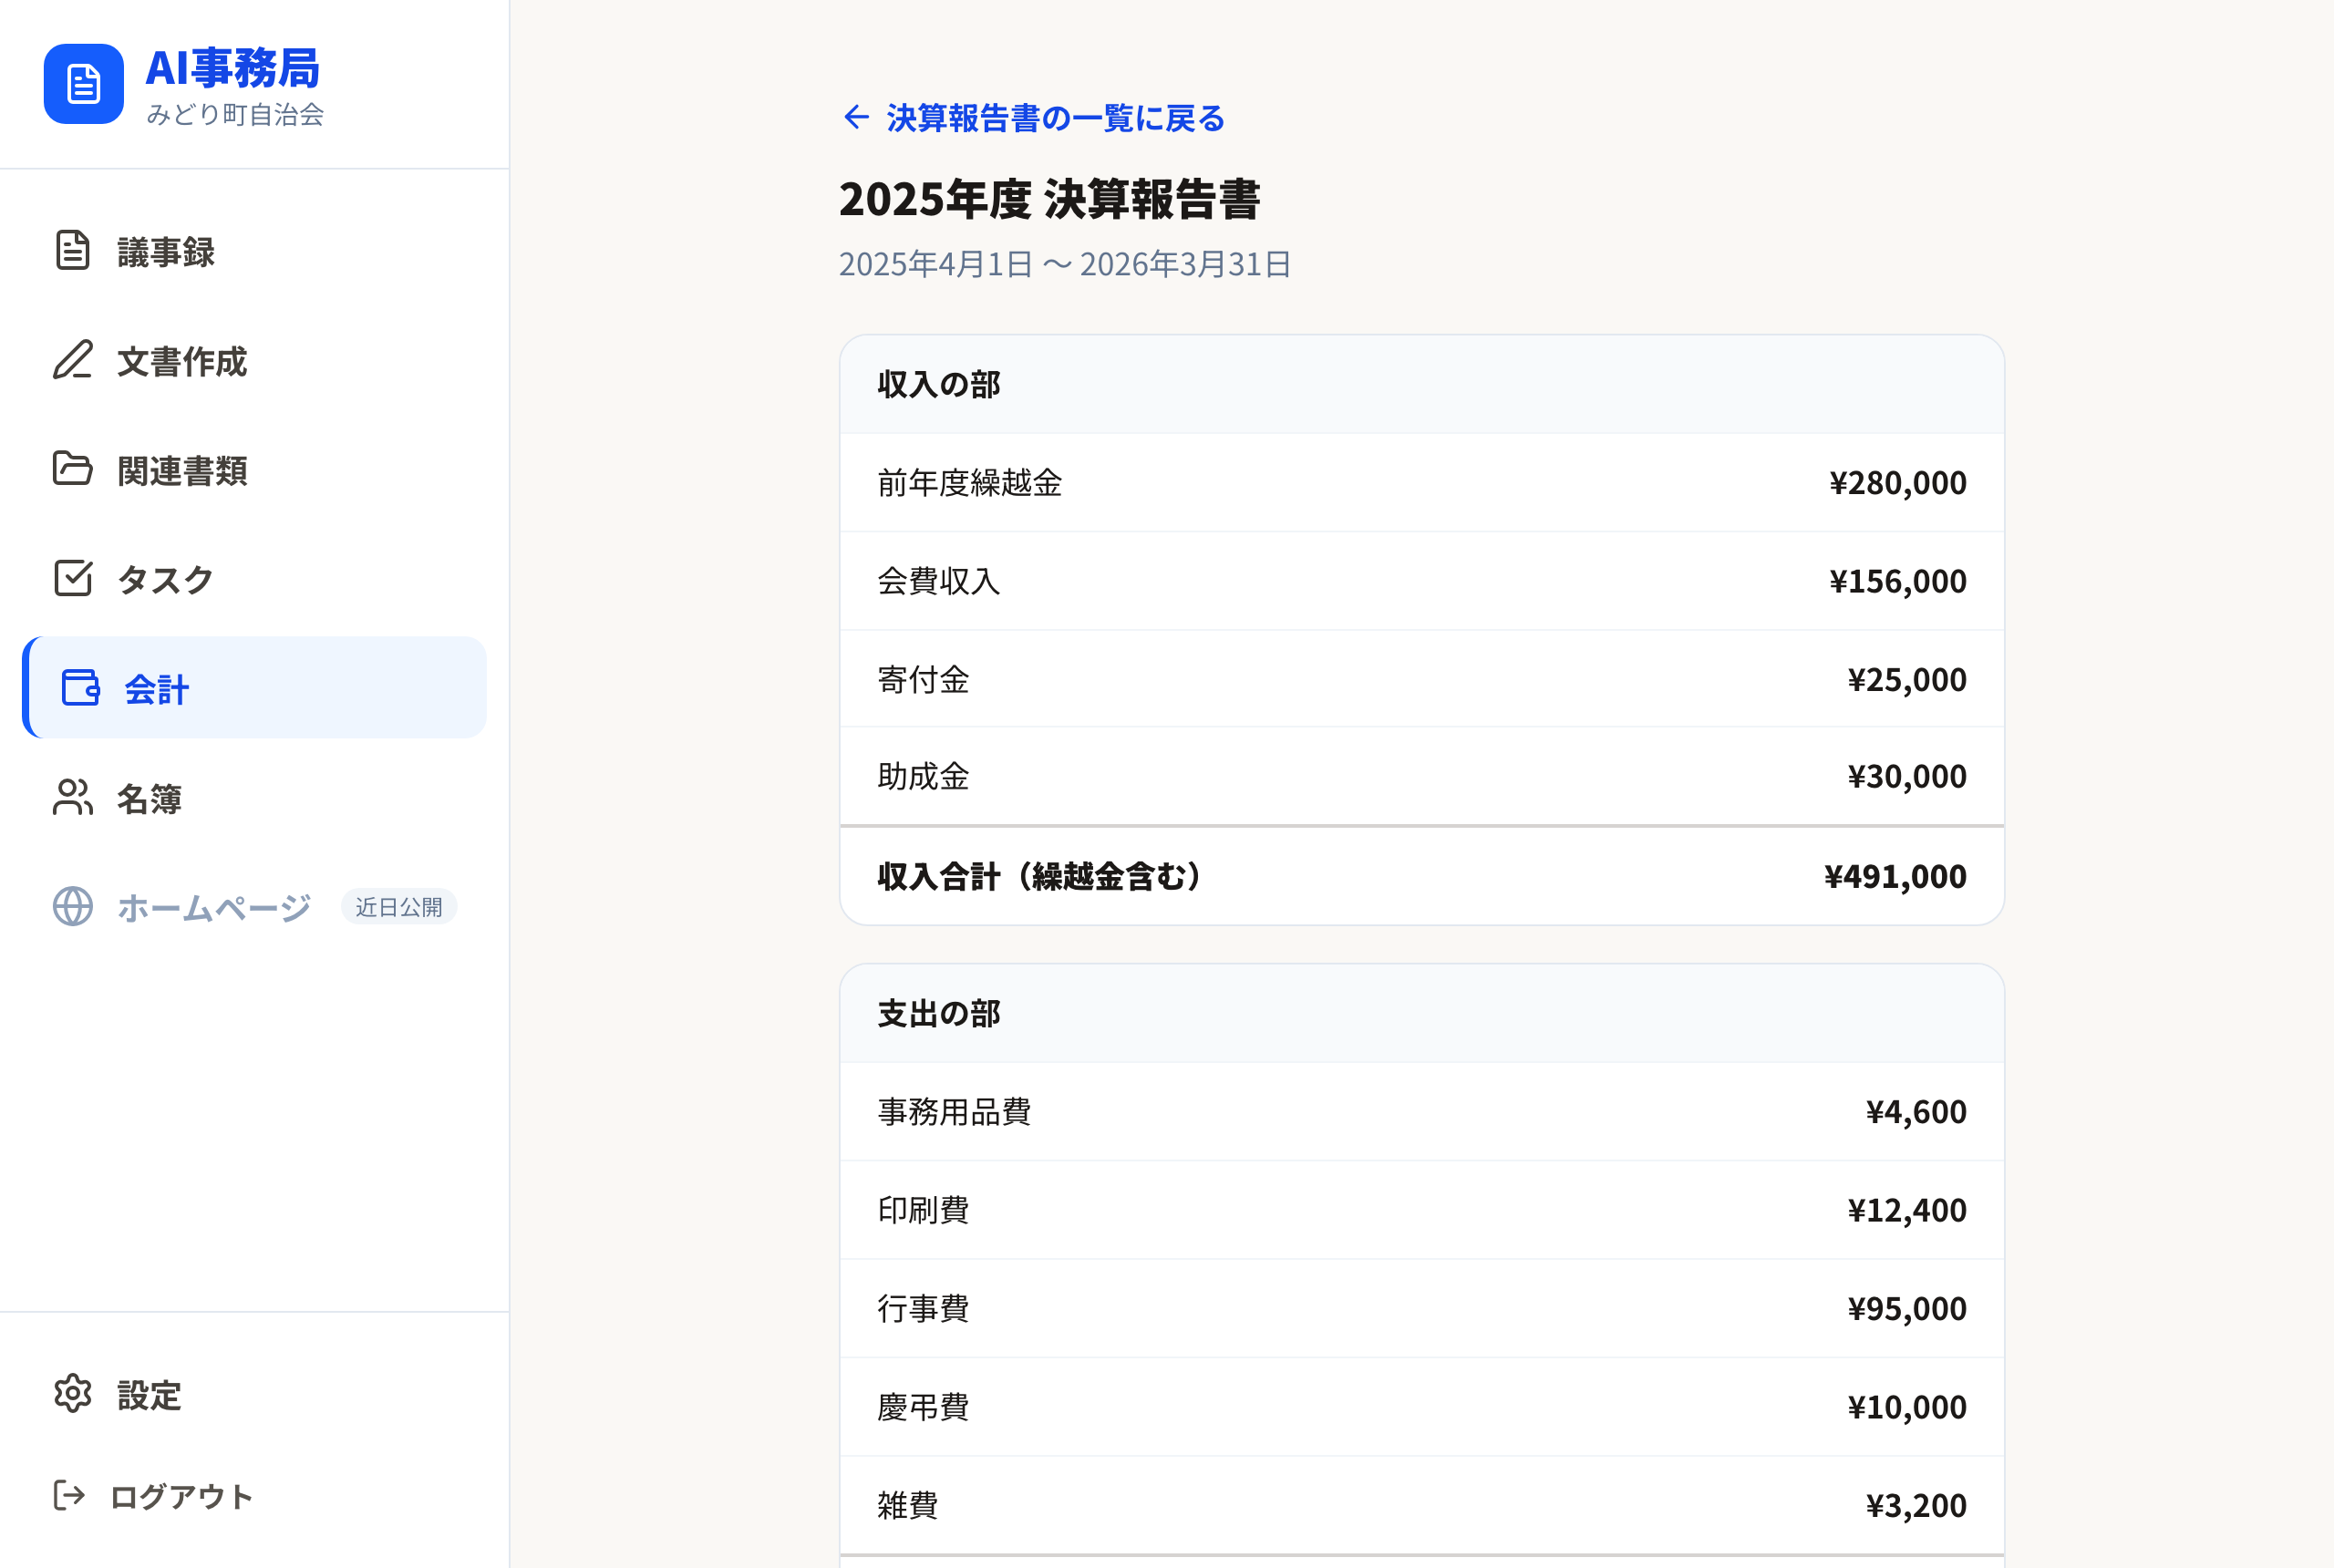Click the タスク checkbox icon in sidebar

coord(73,578)
